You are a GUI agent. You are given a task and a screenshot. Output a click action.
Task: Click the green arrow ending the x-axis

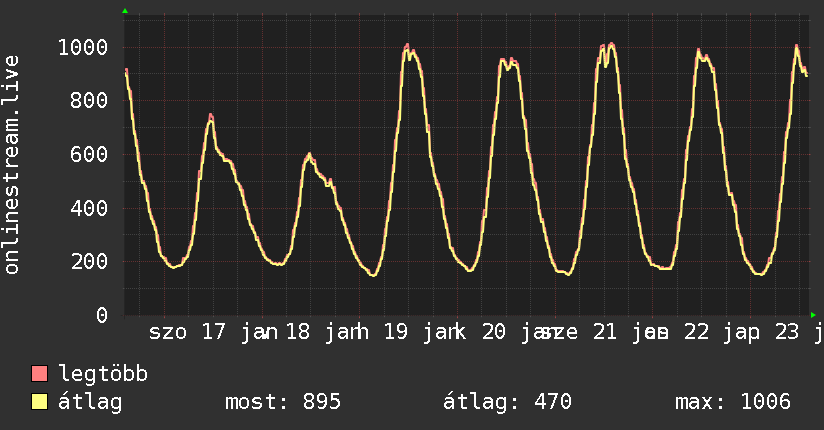point(813,315)
